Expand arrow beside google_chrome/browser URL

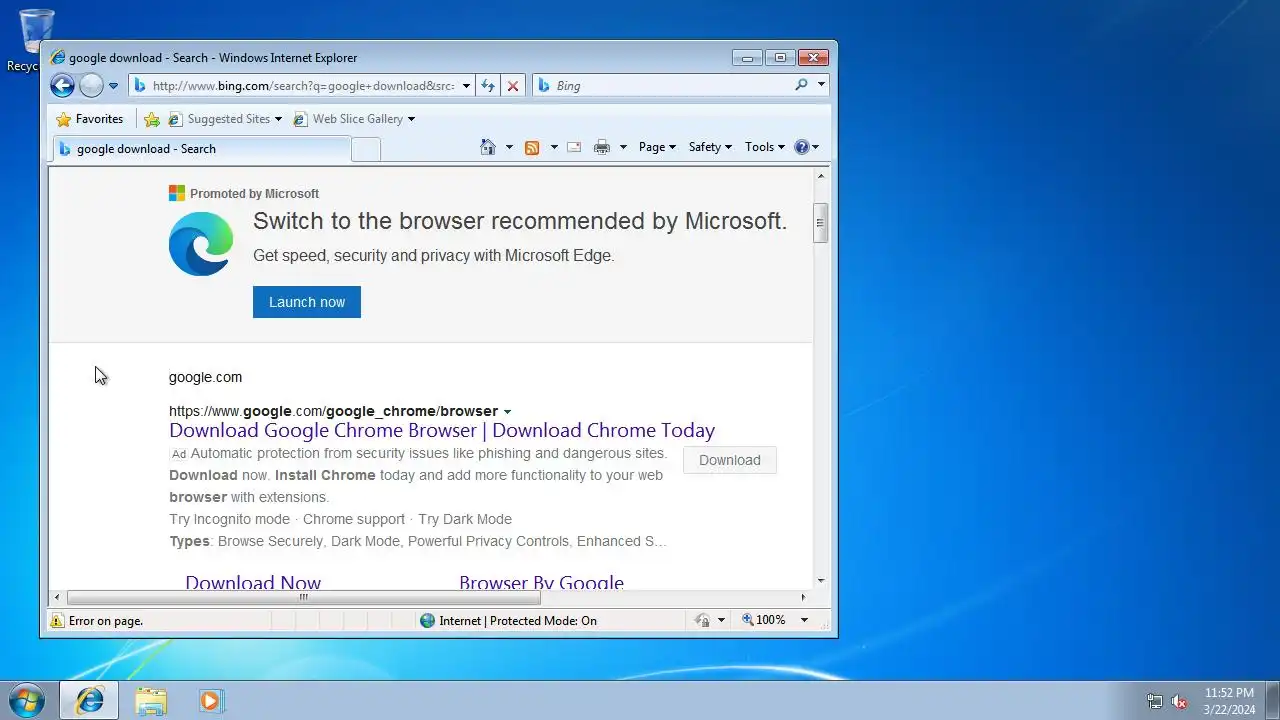click(x=507, y=412)
